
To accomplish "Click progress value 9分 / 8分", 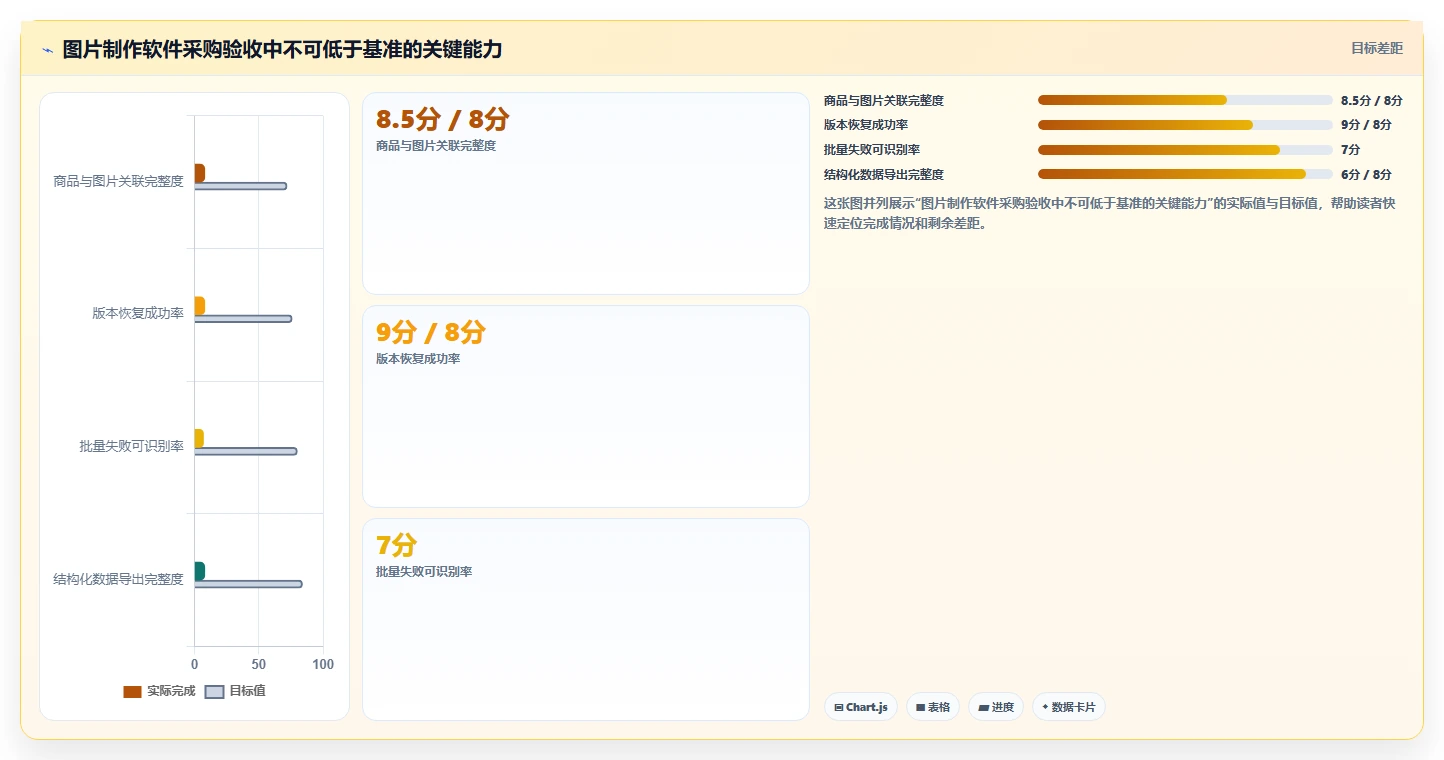I will coord(1366,125).
